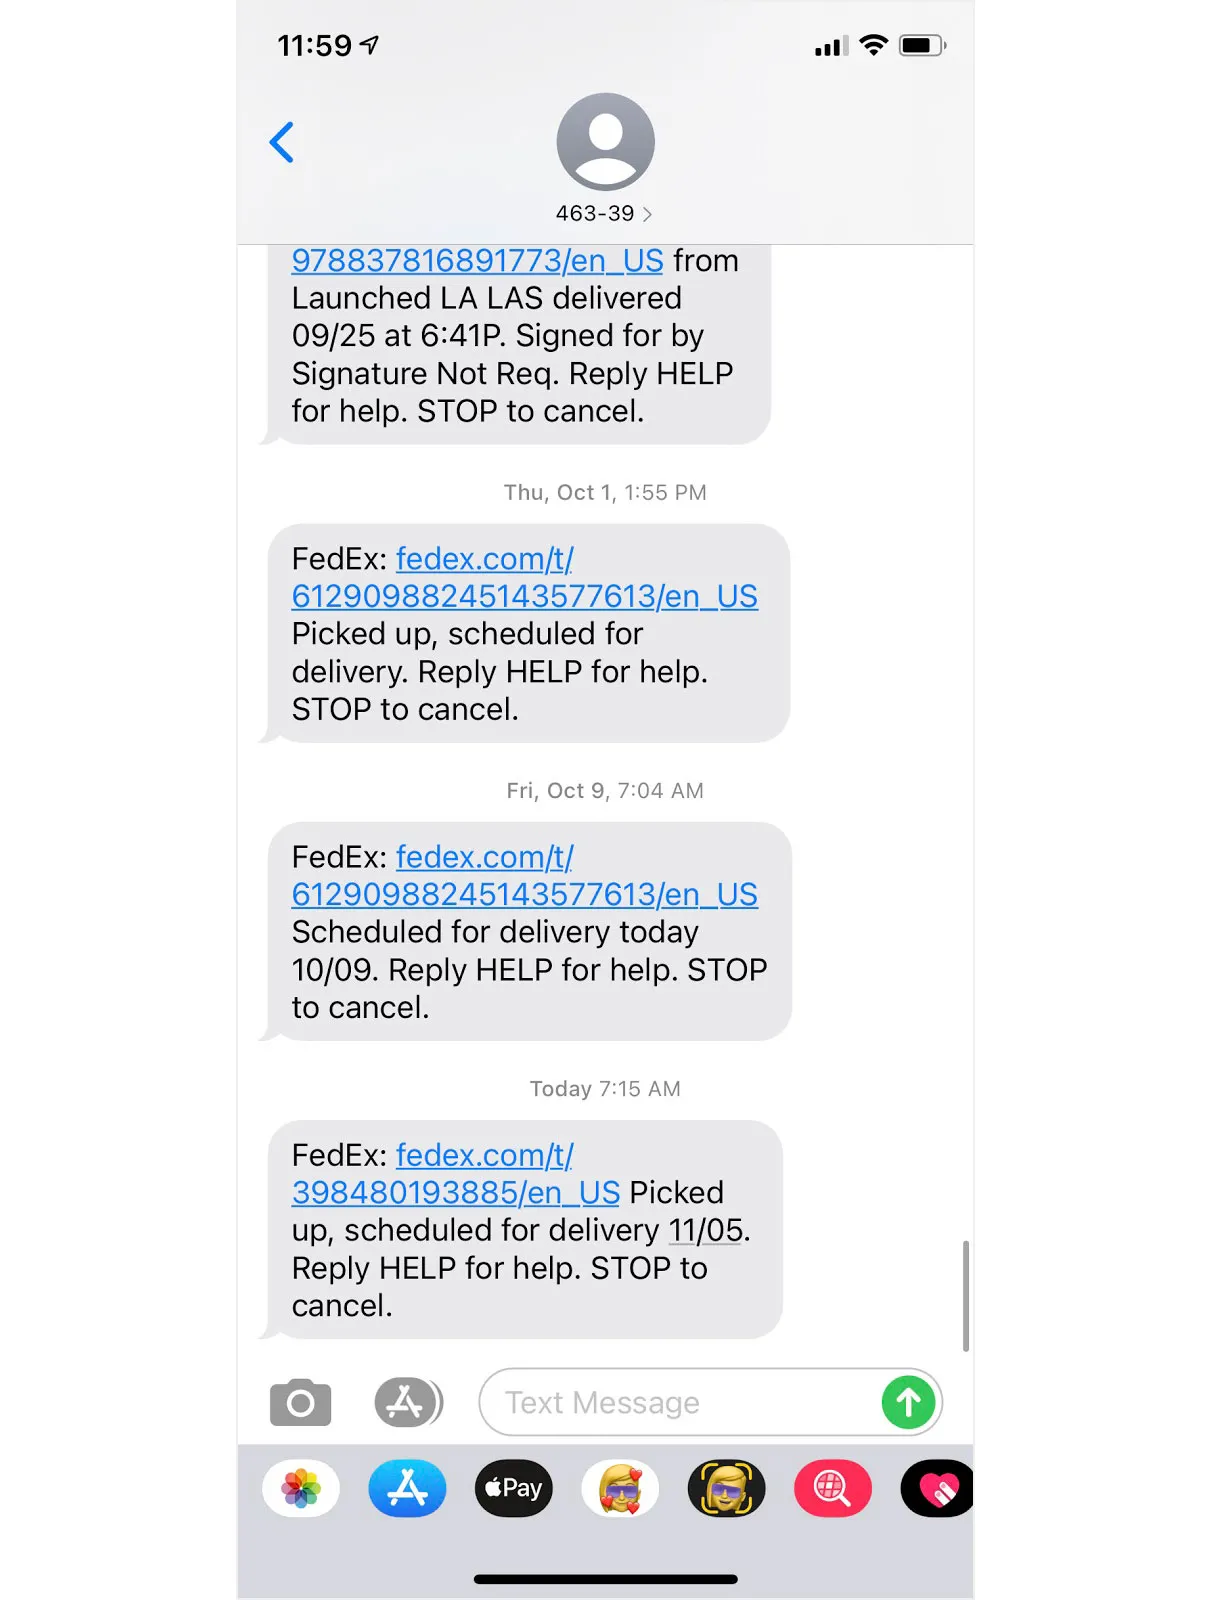Open the 978837816891773/en_US tracking link
Screen dimensions: 1212x1600
(477, 260)
